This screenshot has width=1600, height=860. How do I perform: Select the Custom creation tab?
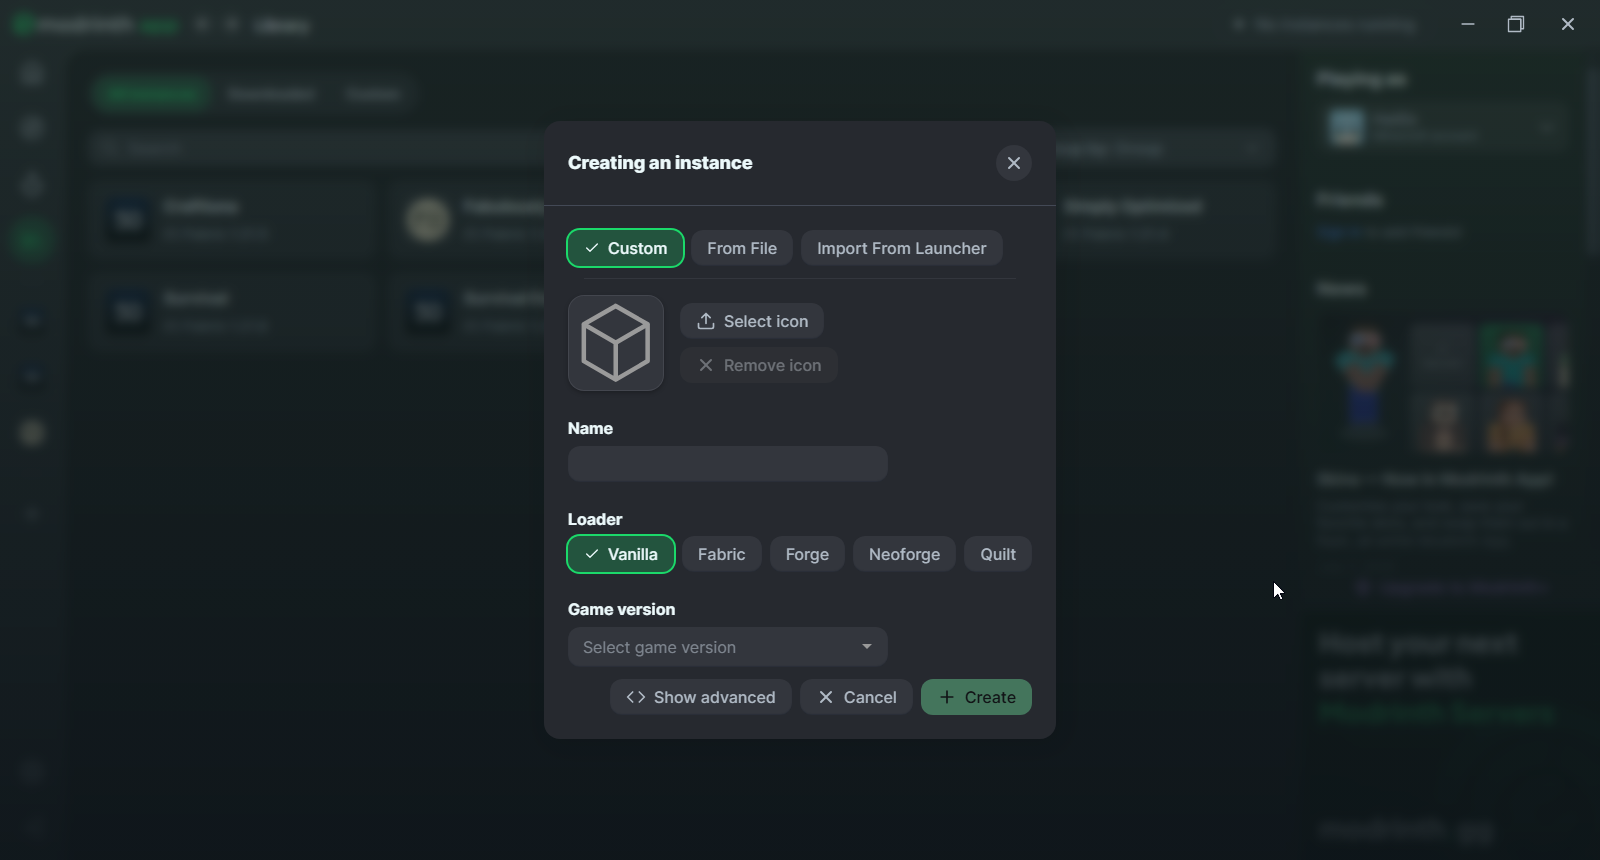[x=626, y=248]
